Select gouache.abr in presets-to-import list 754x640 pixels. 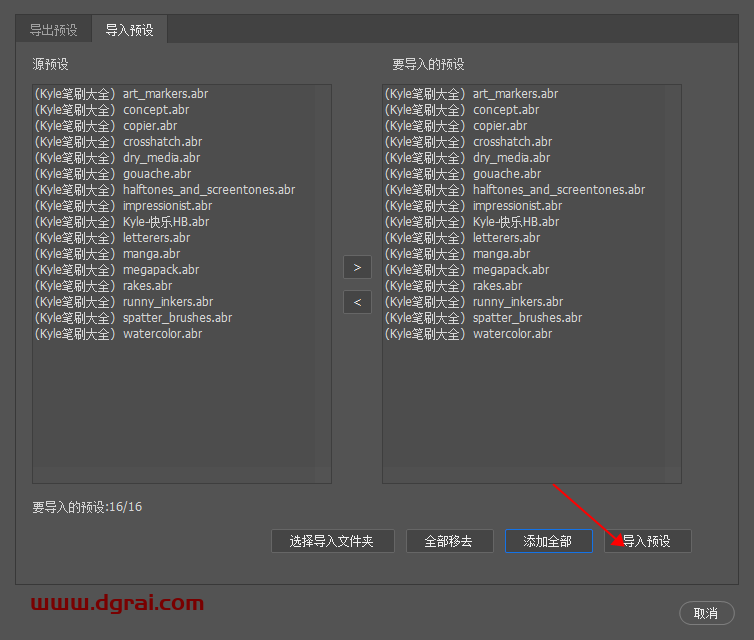click(463, 174)
